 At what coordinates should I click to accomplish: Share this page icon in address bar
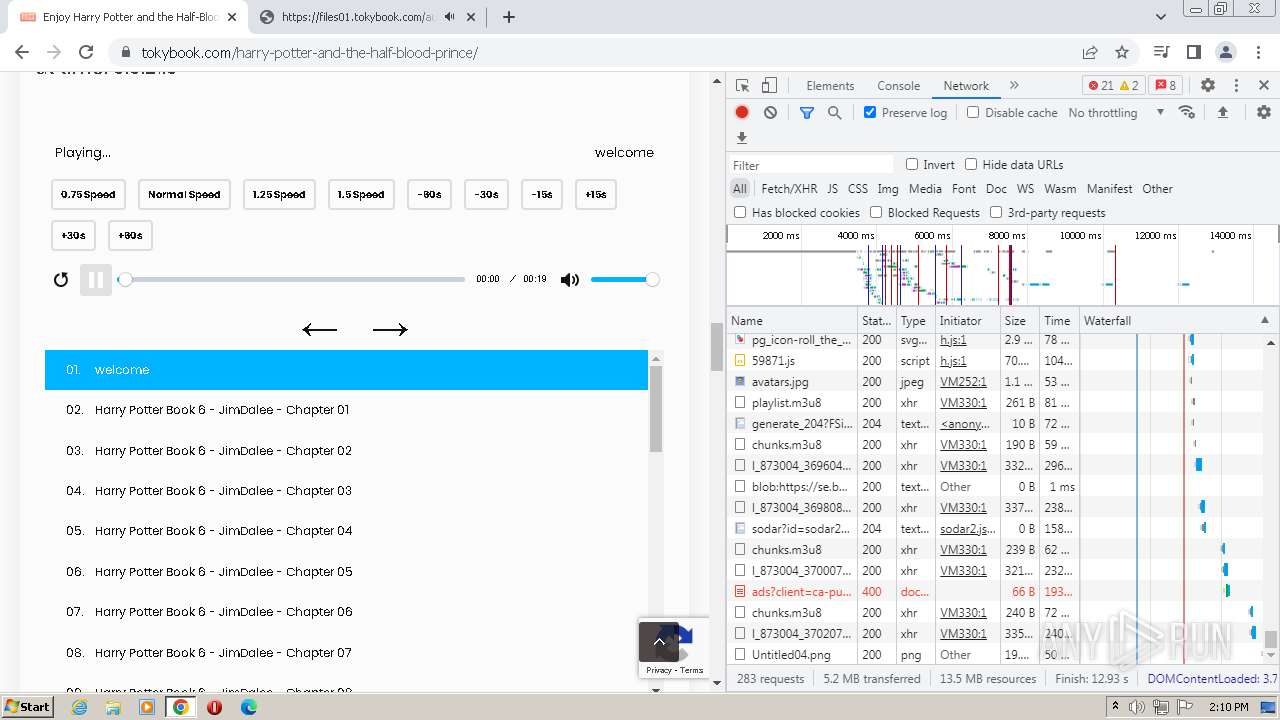click(x=1090, y=52)
